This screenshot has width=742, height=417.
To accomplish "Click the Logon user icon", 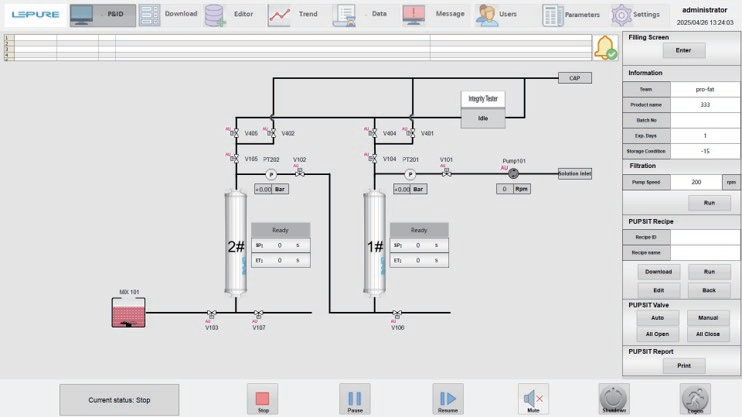I will [x=696, y=397].
